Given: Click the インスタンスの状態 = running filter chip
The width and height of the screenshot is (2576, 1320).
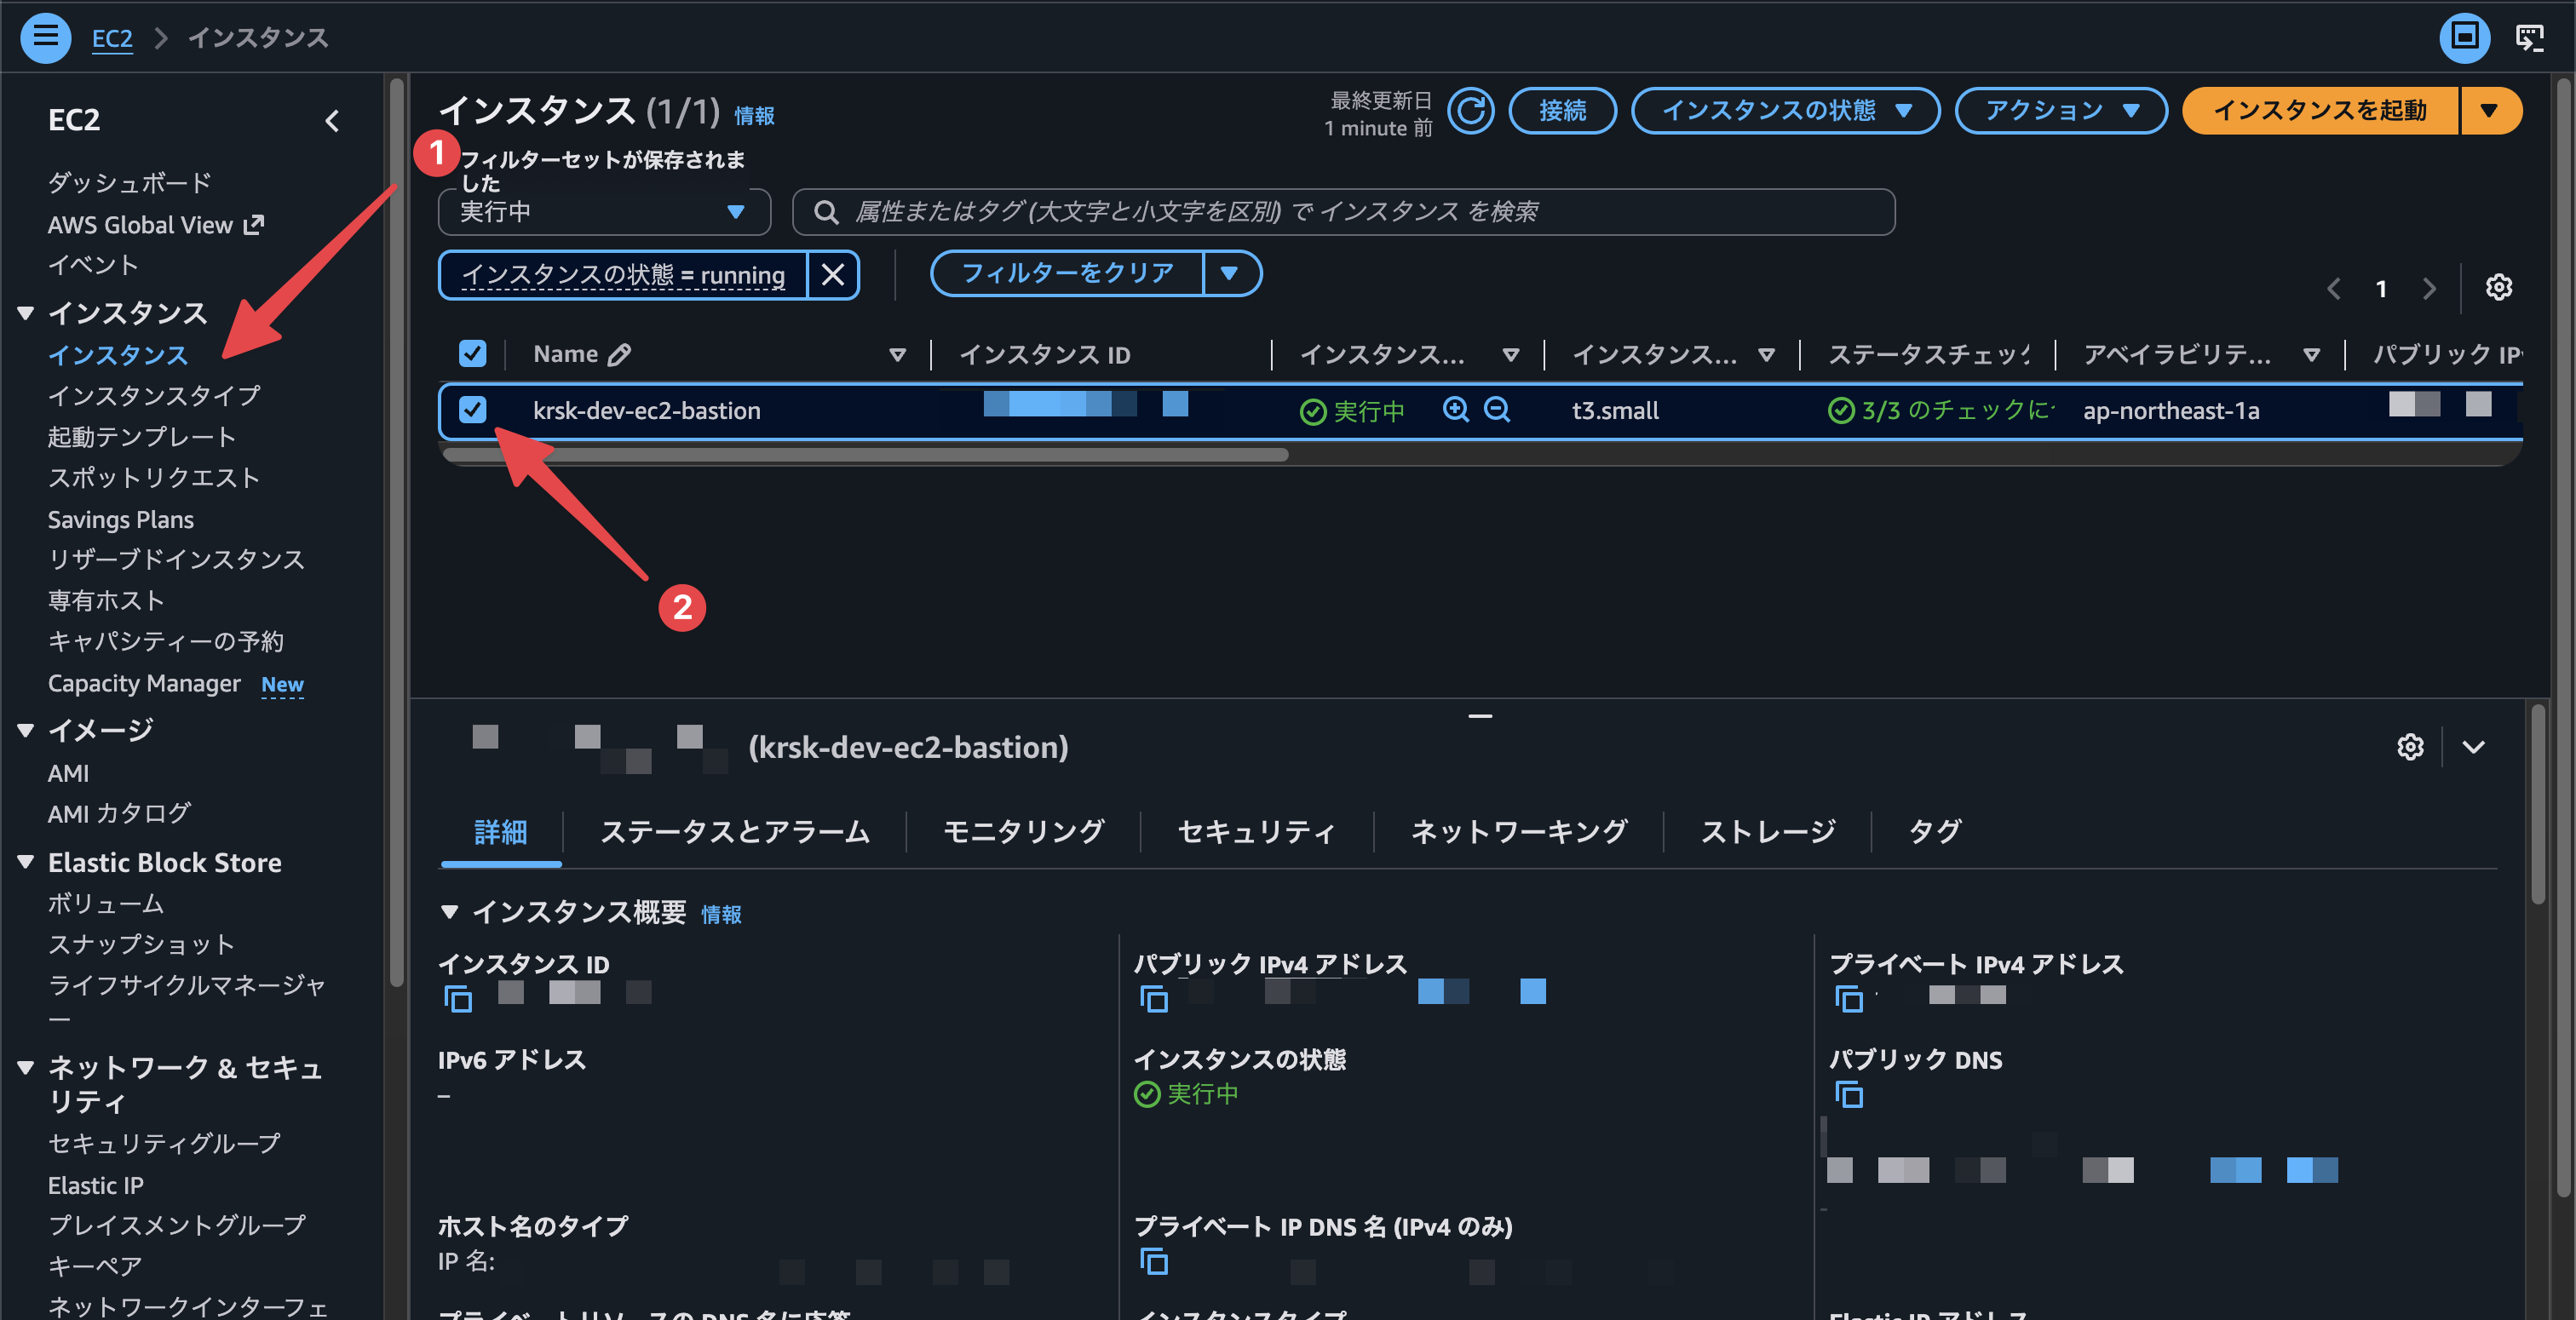Looking at the screenshot, I should (x=623, y=275).
